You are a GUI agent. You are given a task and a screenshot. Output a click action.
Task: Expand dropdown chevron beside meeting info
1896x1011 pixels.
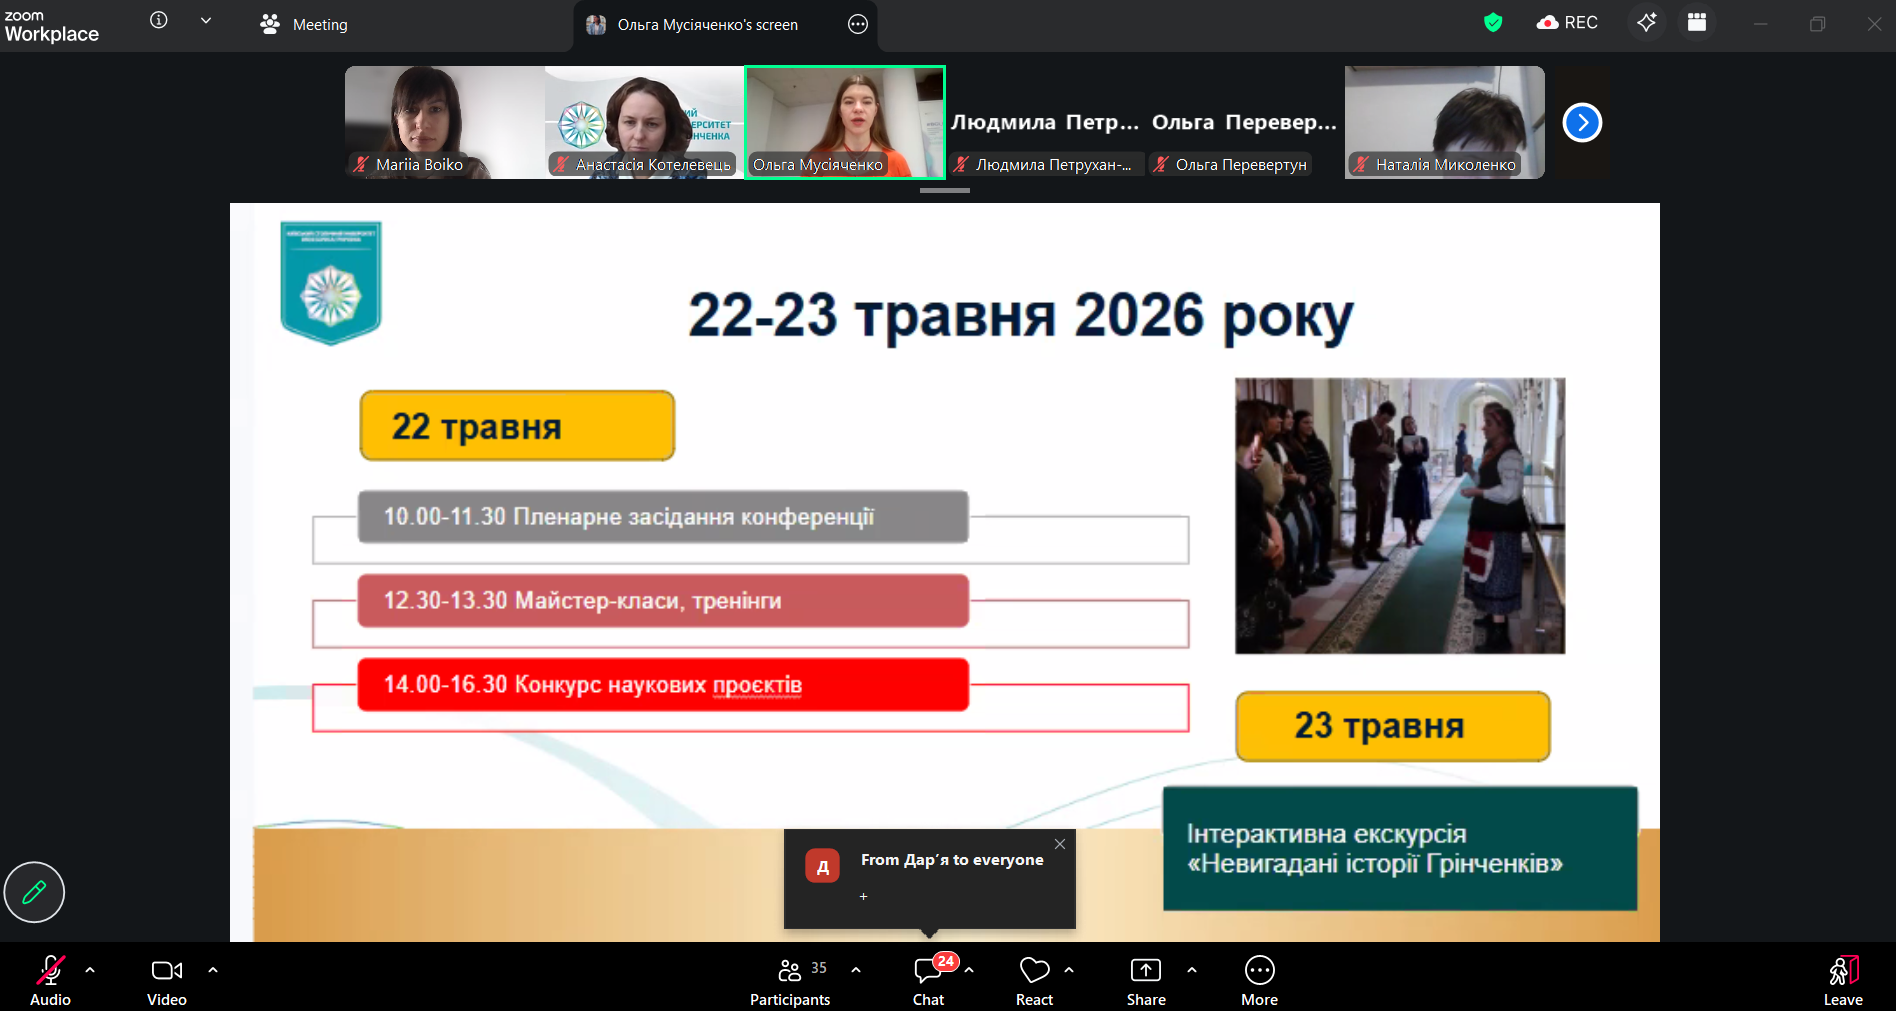click(206, 21)
